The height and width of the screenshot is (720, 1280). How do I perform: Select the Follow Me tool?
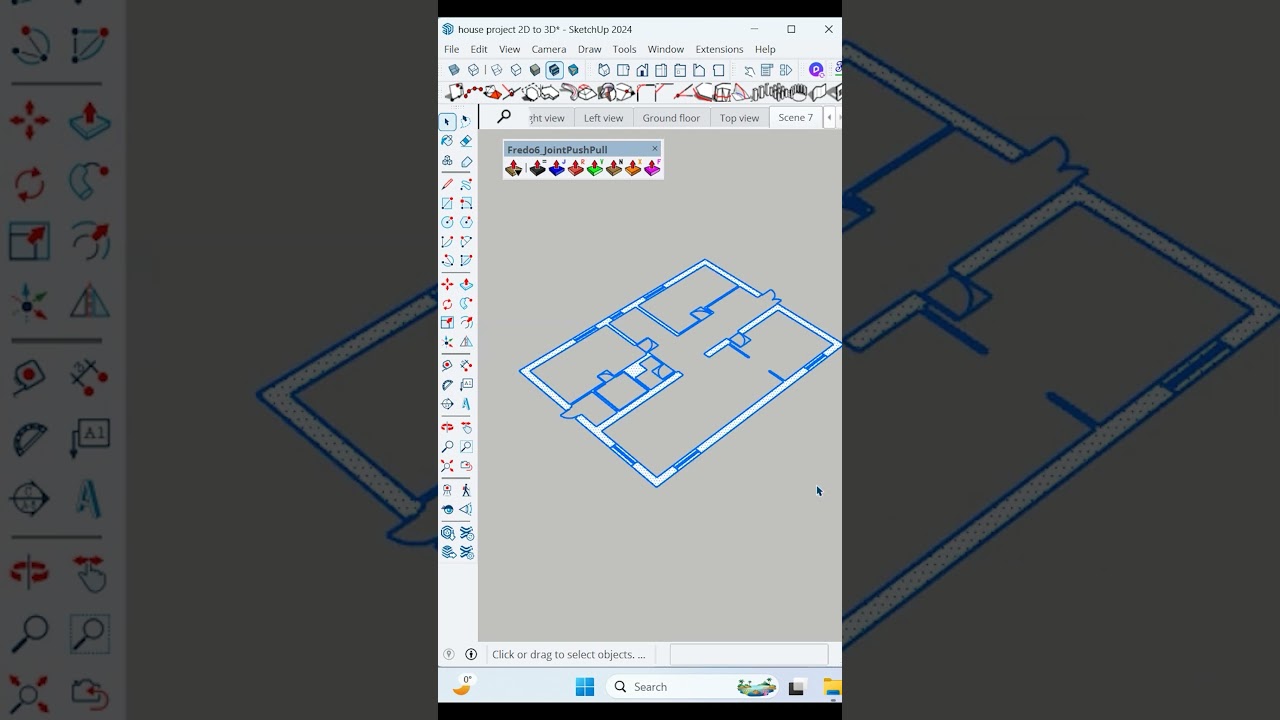pos(466,304)
